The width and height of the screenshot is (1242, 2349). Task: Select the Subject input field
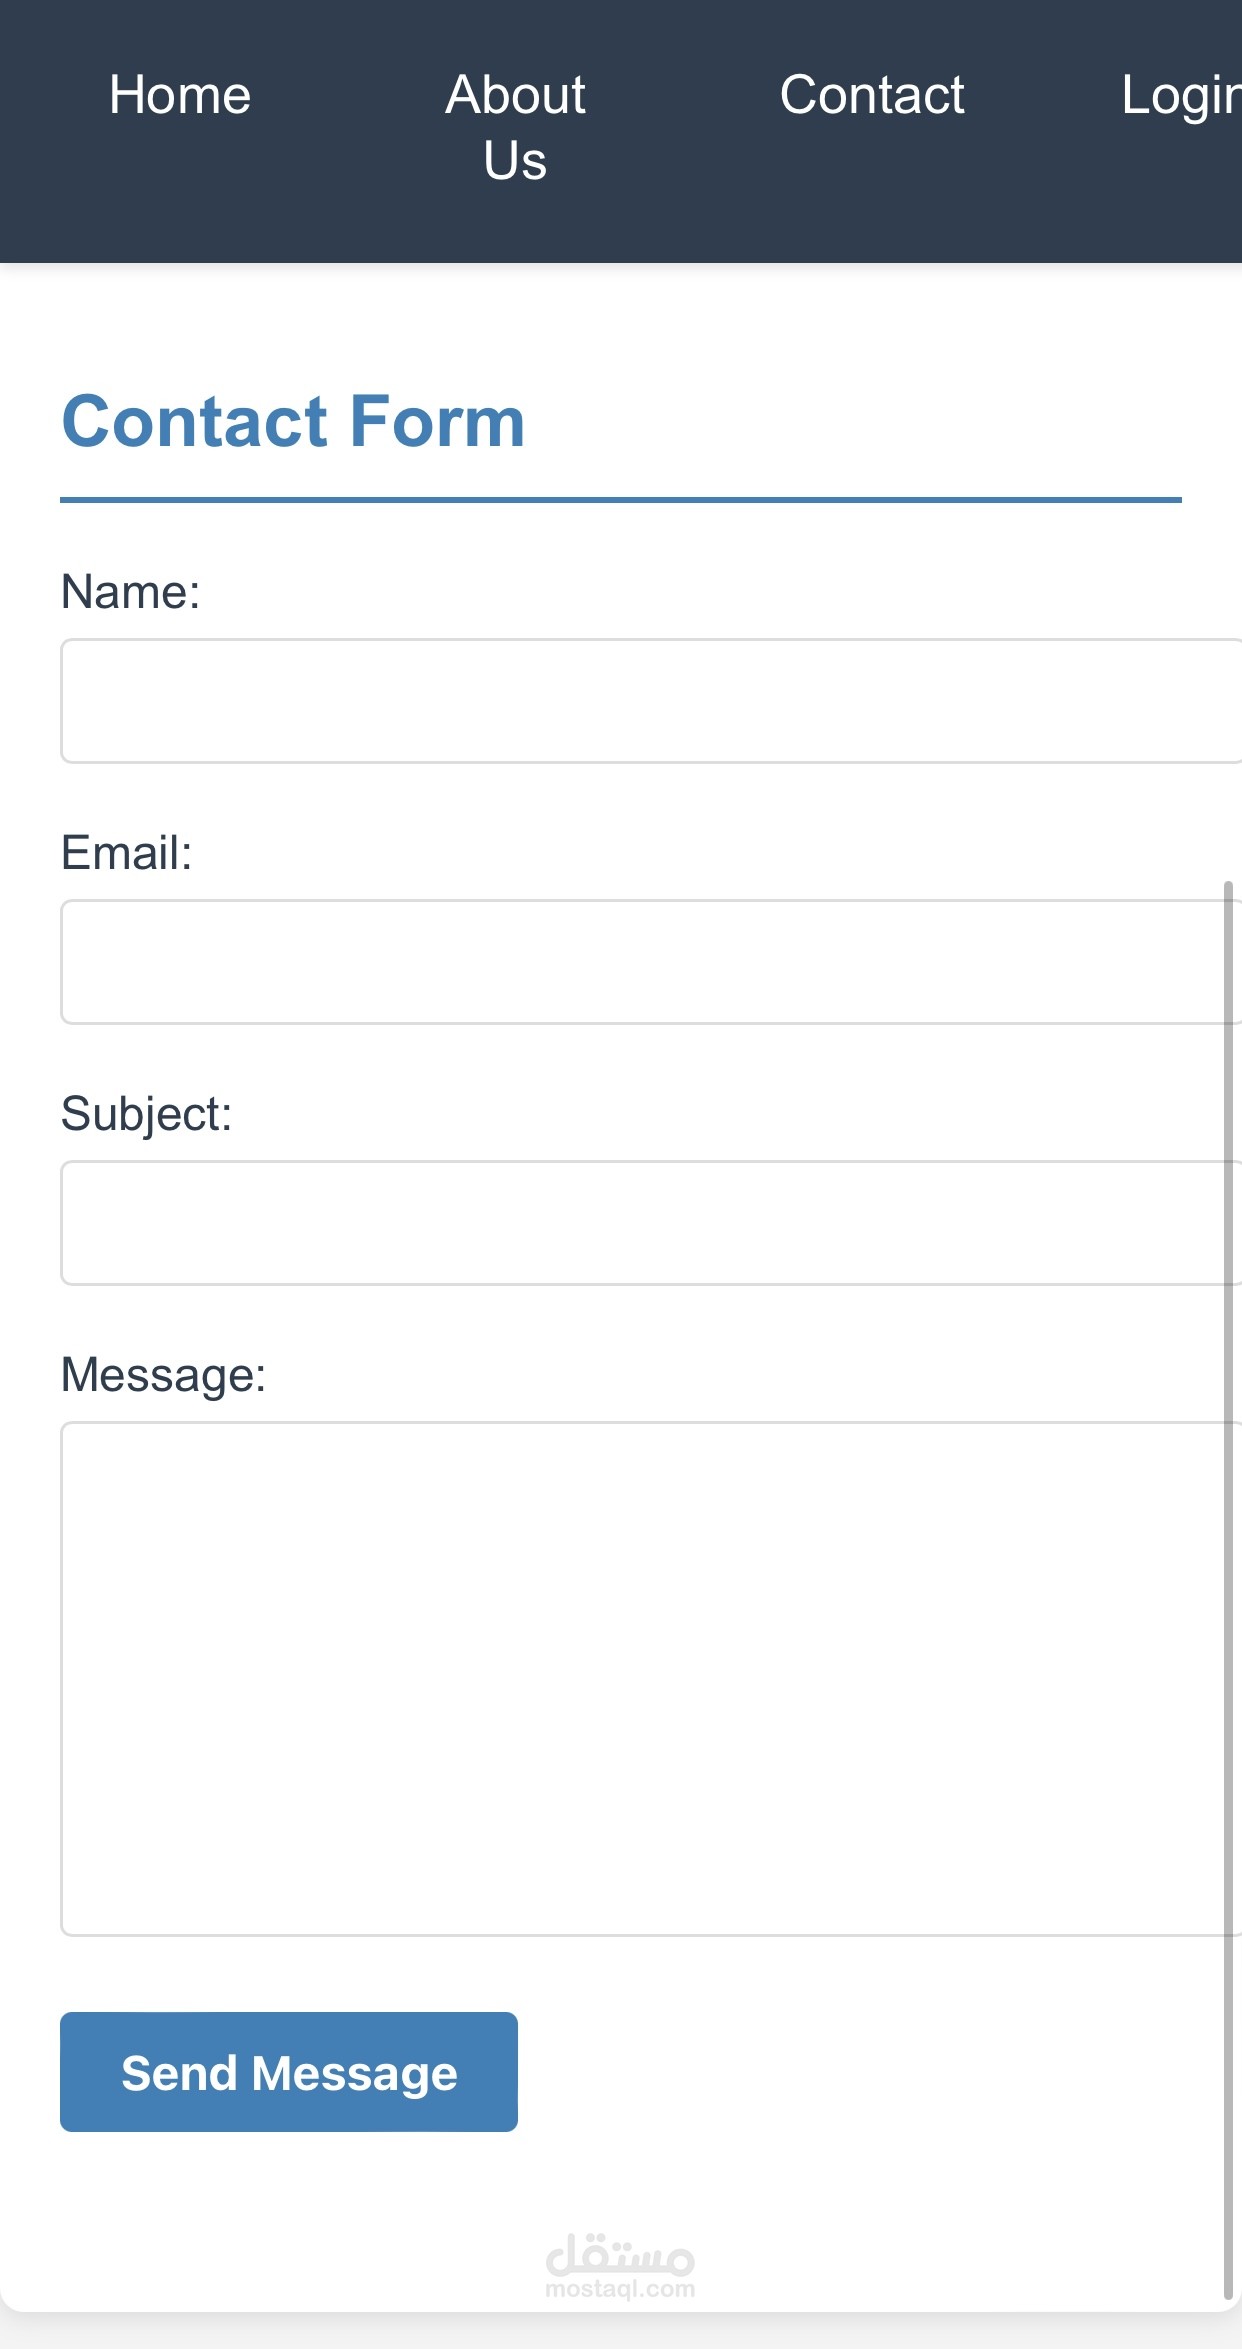click(x=640, y=1223)
